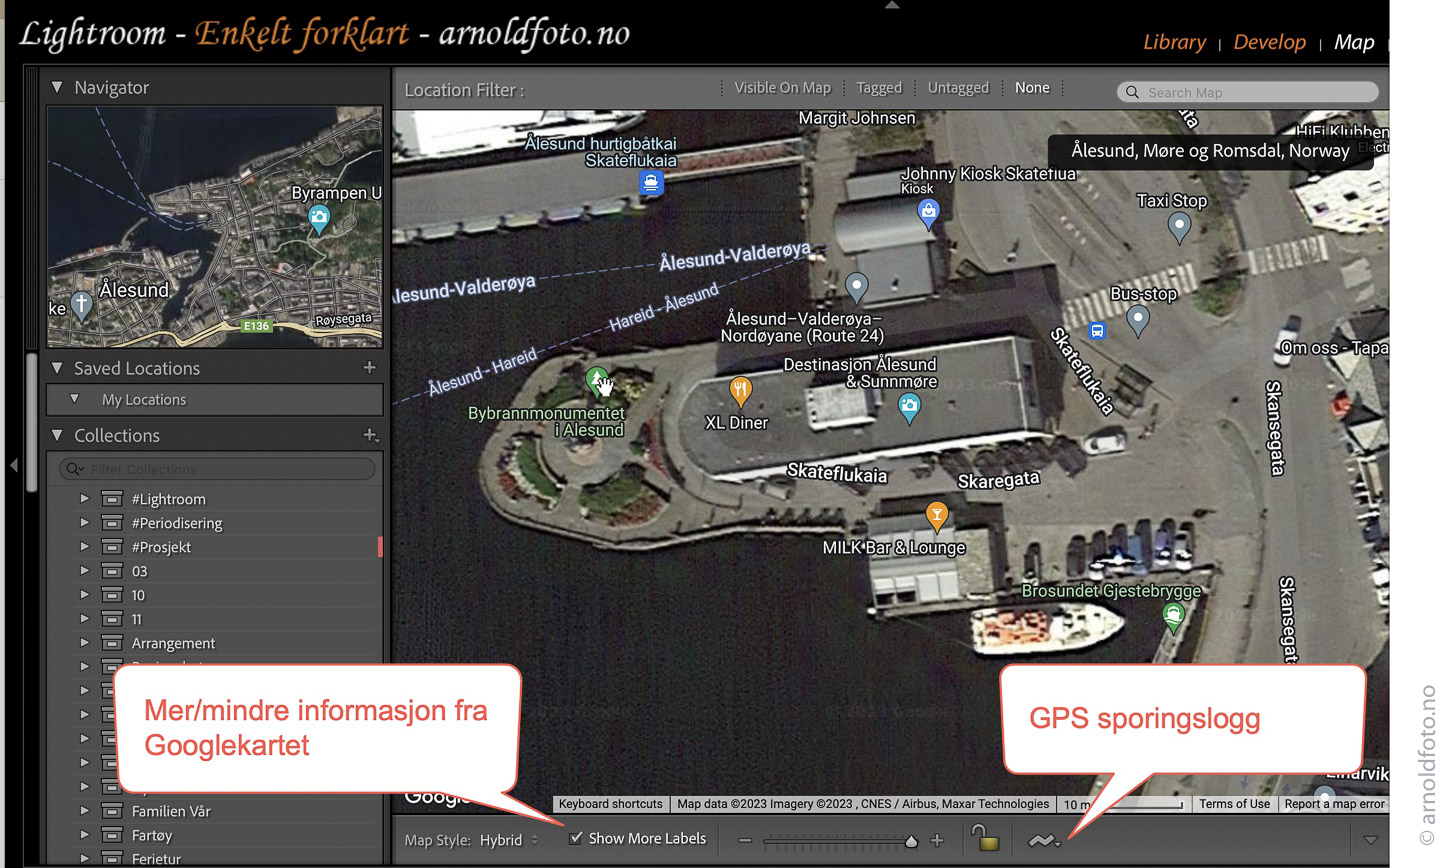1440x868 pixels.
Task: Open the Map module
Action: 1354,42
